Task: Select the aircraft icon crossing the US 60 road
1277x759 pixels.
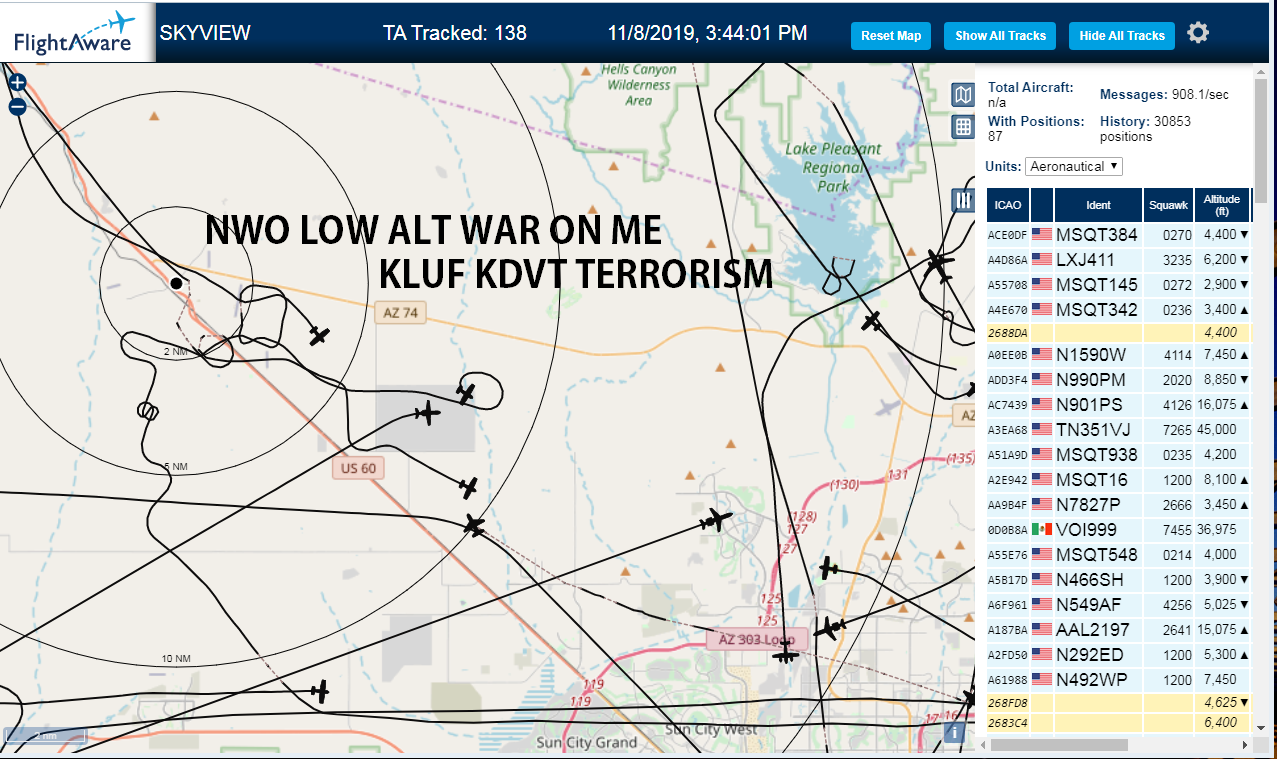Action: point(474,524)
